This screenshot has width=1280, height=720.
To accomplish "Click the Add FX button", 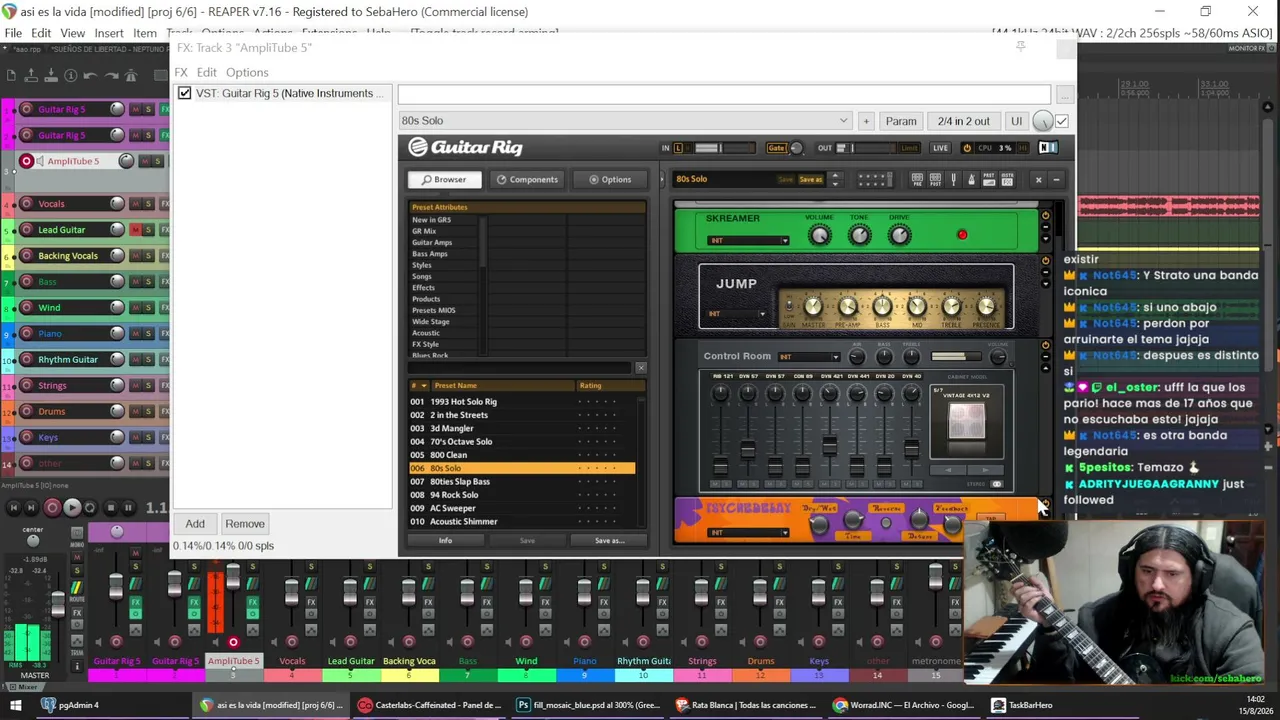I will point(195,524).
